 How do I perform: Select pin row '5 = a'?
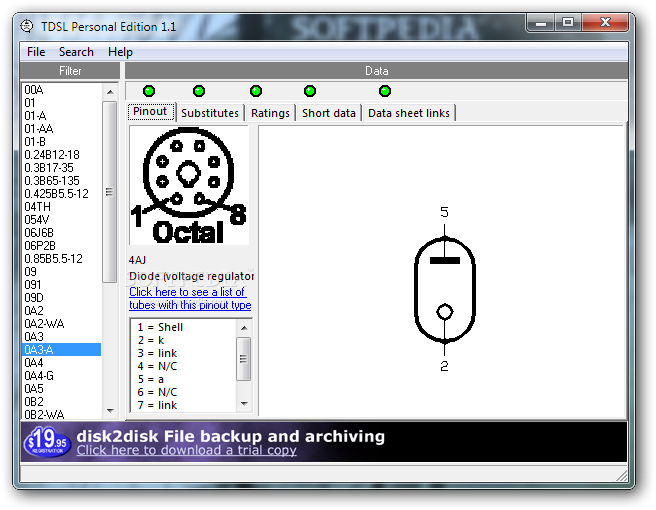[184, 379]
